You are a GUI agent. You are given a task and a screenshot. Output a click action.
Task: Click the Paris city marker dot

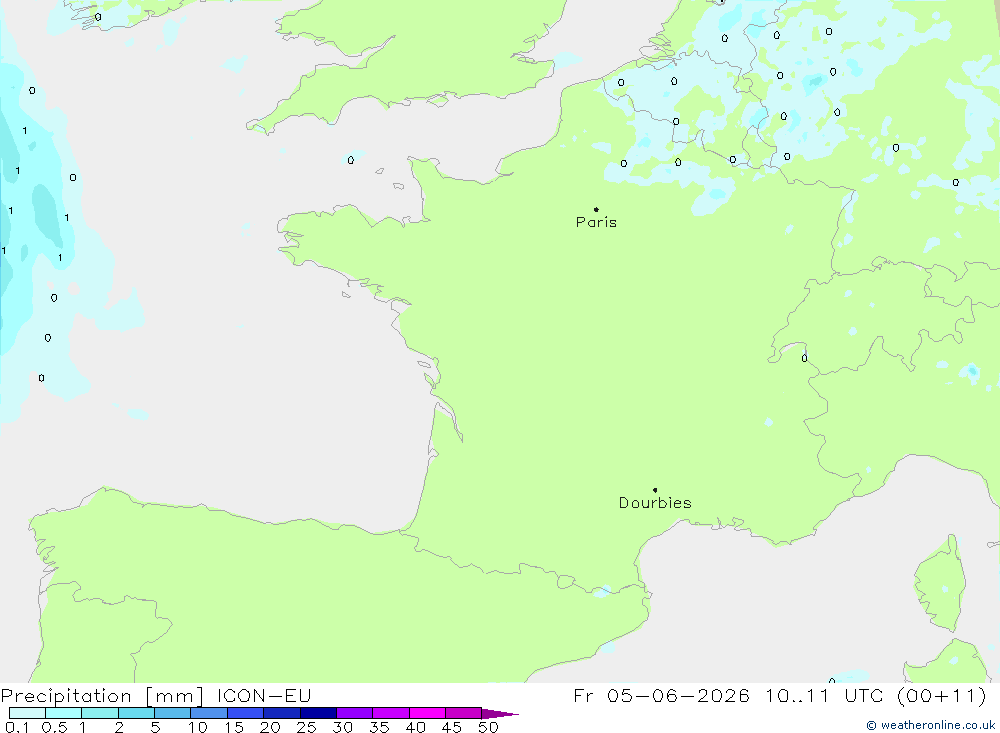click(596, 209)
